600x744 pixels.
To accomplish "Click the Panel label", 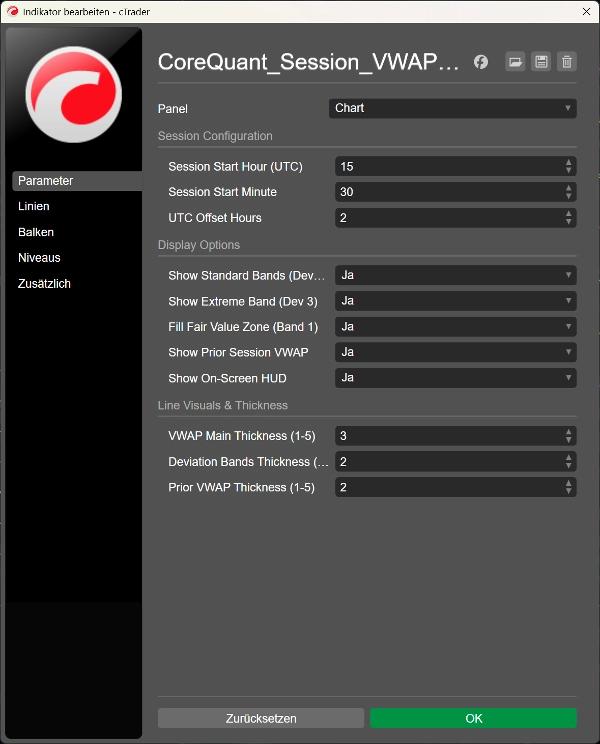I will click(x=173, y=109).
